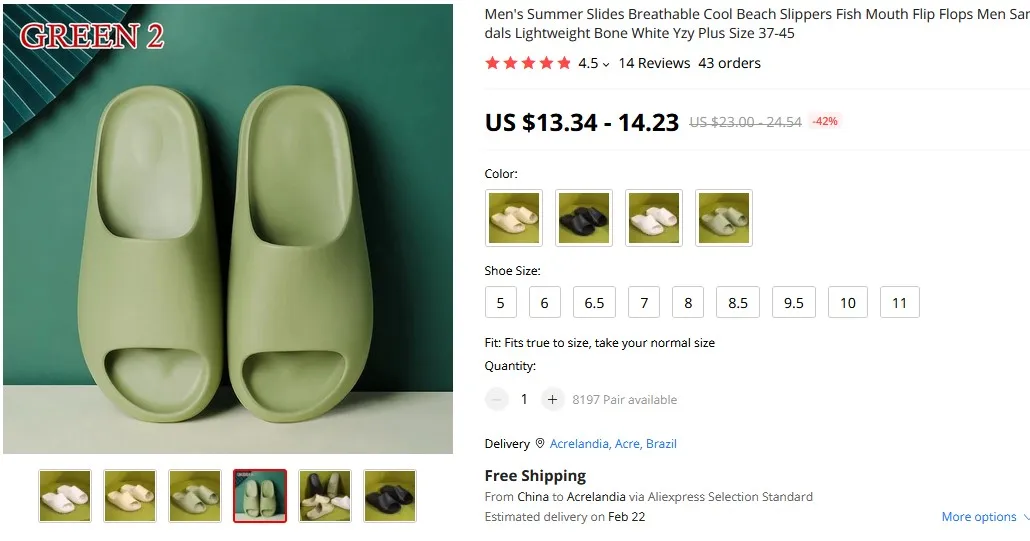Expand More options for shipping
The image size is (1030, 541).
(985, 517)
